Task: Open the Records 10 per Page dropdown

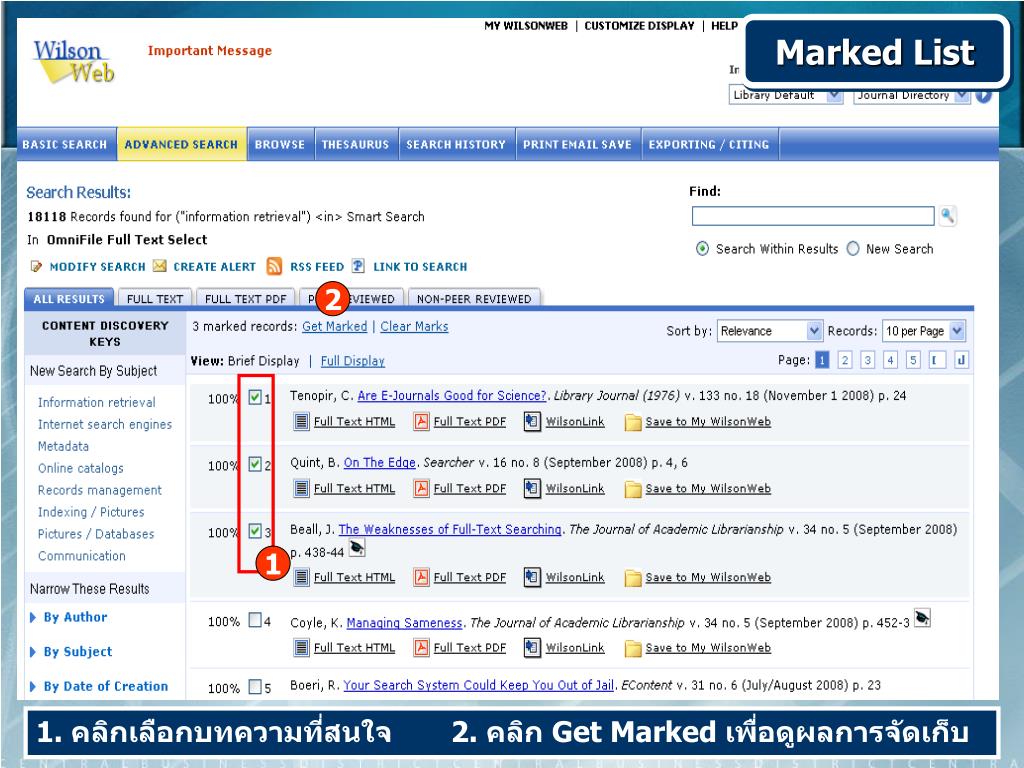Action: click(x=923, y=331)
